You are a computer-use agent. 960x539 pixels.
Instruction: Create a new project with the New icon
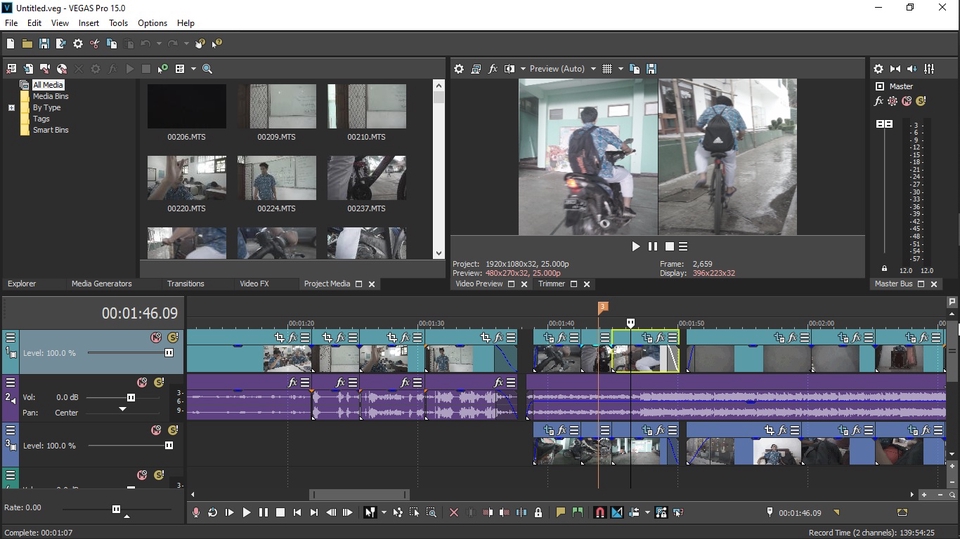[x=10, y=43]
